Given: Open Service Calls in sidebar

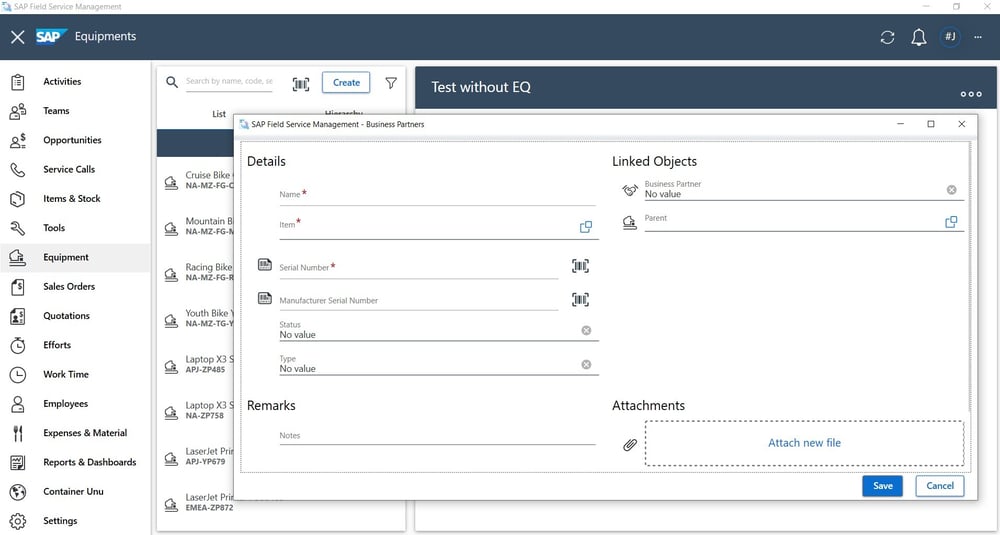Looking at the screenshot, I should click(69, 169).
